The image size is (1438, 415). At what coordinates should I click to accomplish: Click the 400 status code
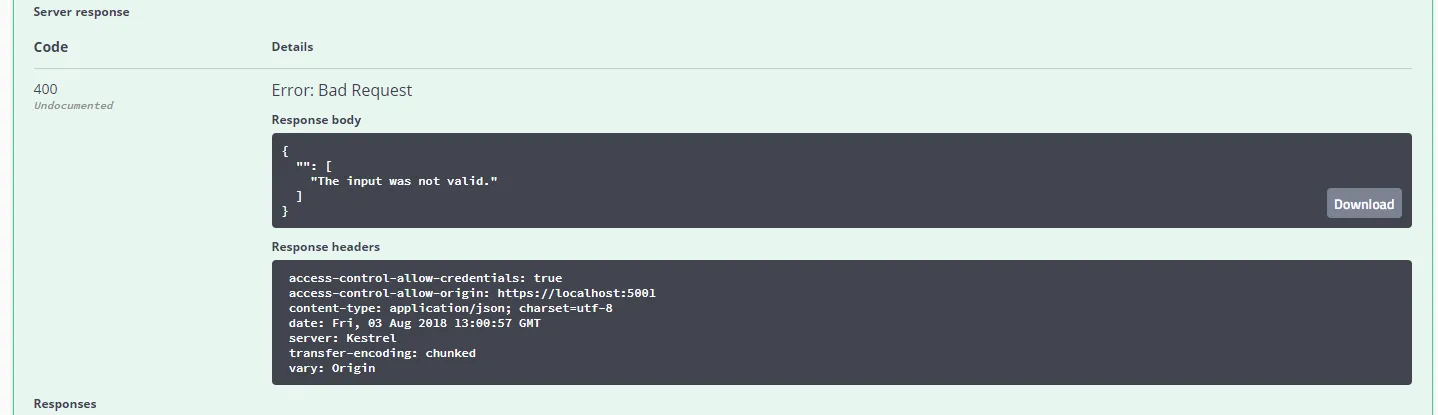tap(46, 89)
